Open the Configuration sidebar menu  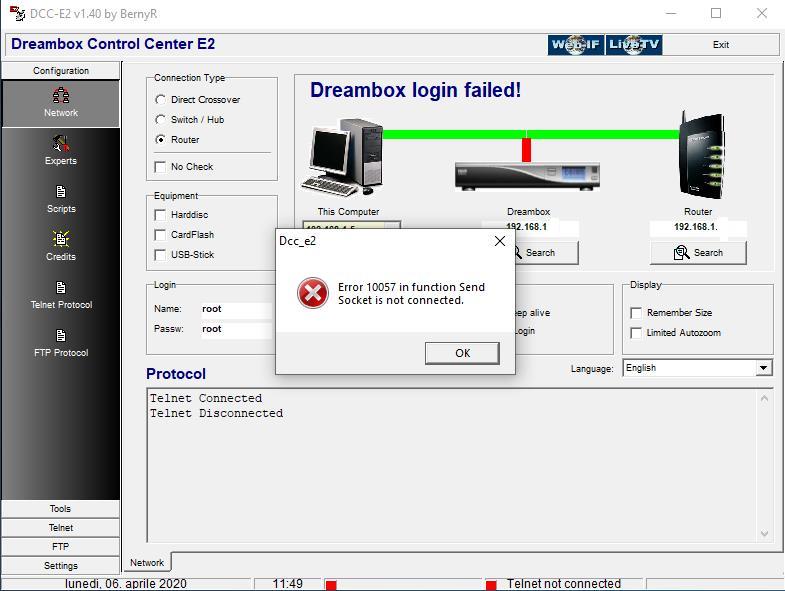61,71
